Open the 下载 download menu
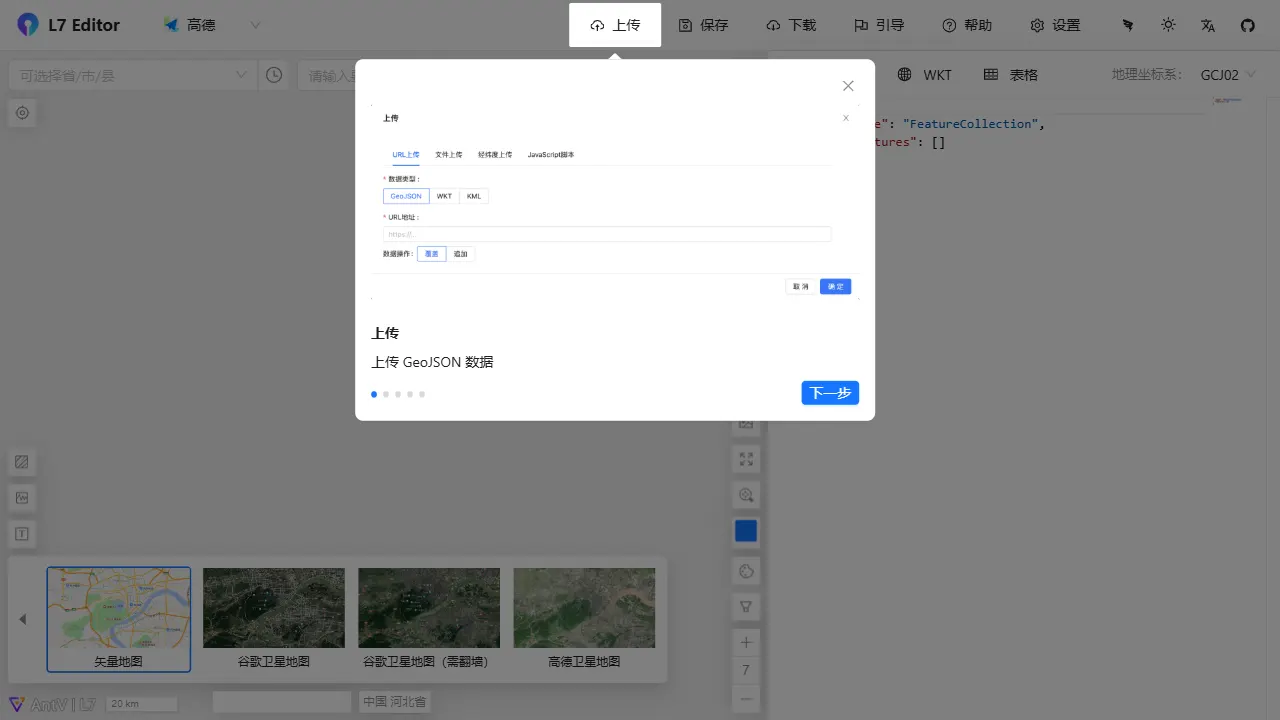This screenshot has height=720, width=1280. 791,25
